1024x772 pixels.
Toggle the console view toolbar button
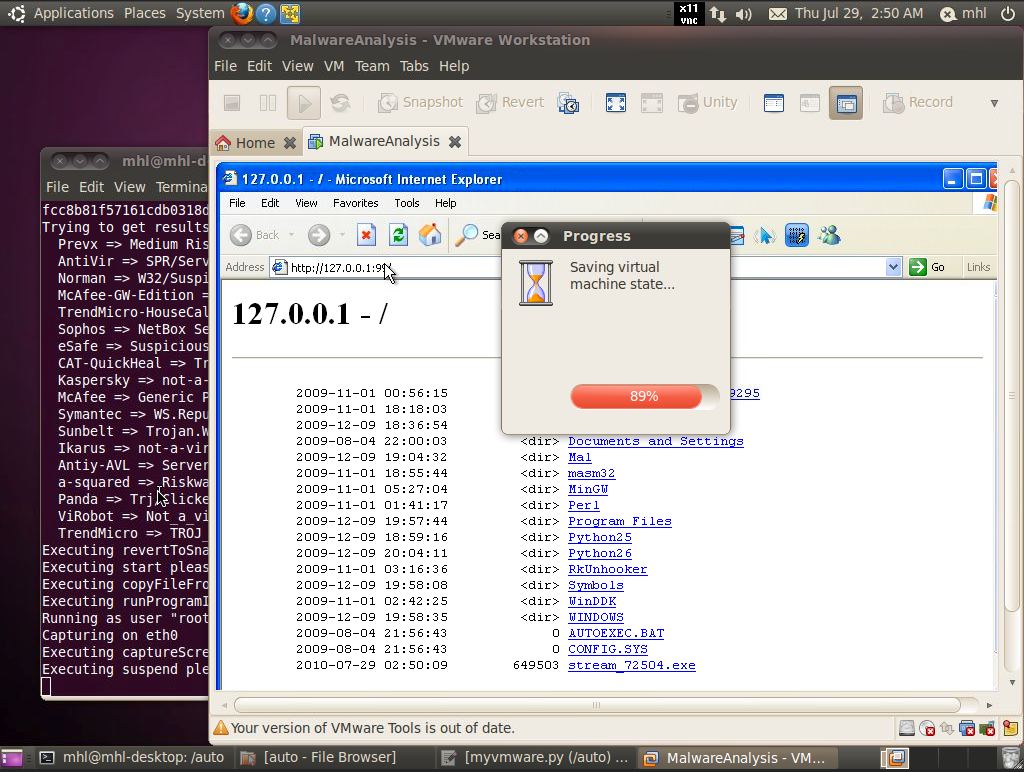[845, 103]
